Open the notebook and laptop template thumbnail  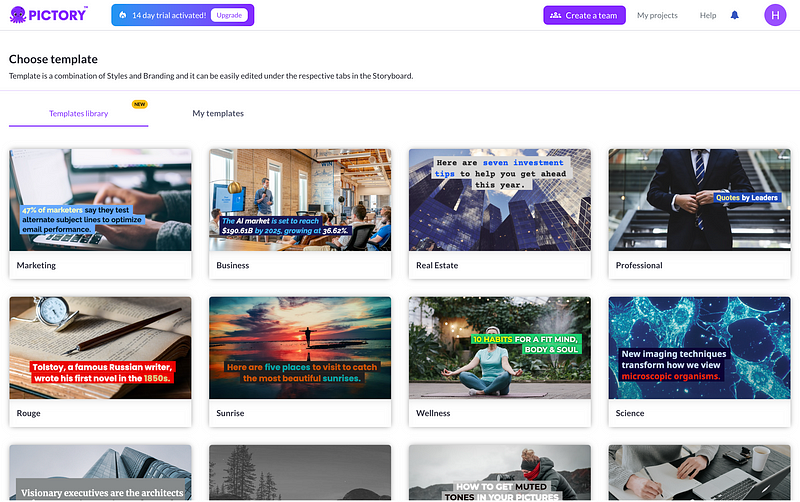(x=699, y=472)
